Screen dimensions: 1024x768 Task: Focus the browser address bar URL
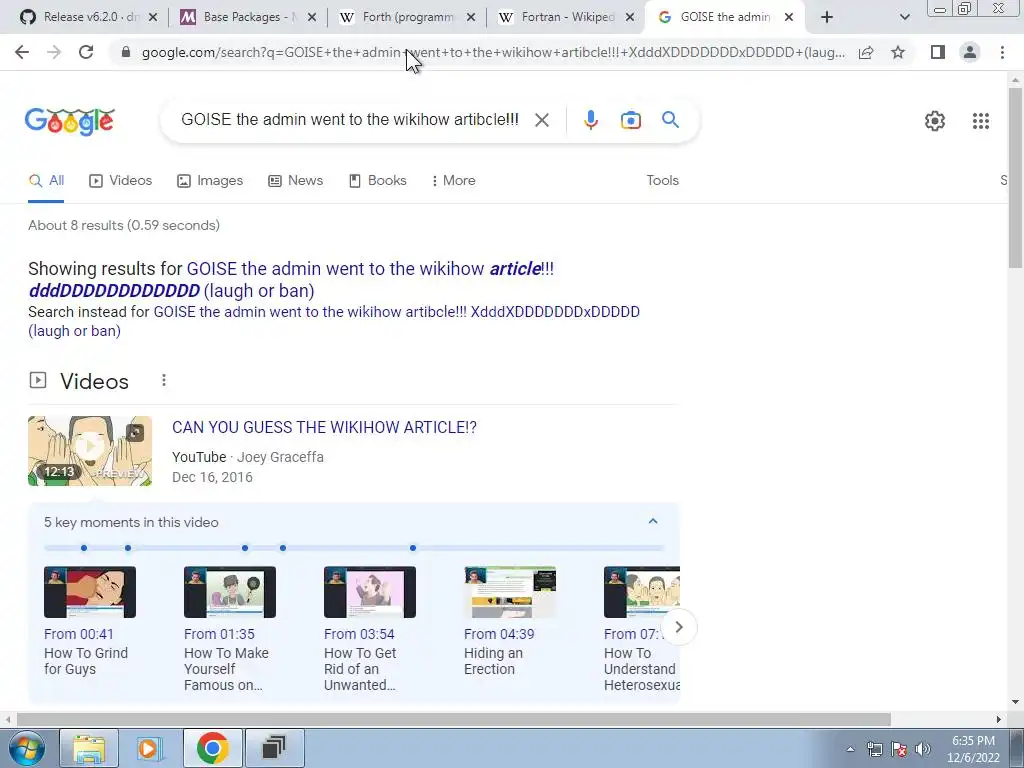[x=493, y=52]
